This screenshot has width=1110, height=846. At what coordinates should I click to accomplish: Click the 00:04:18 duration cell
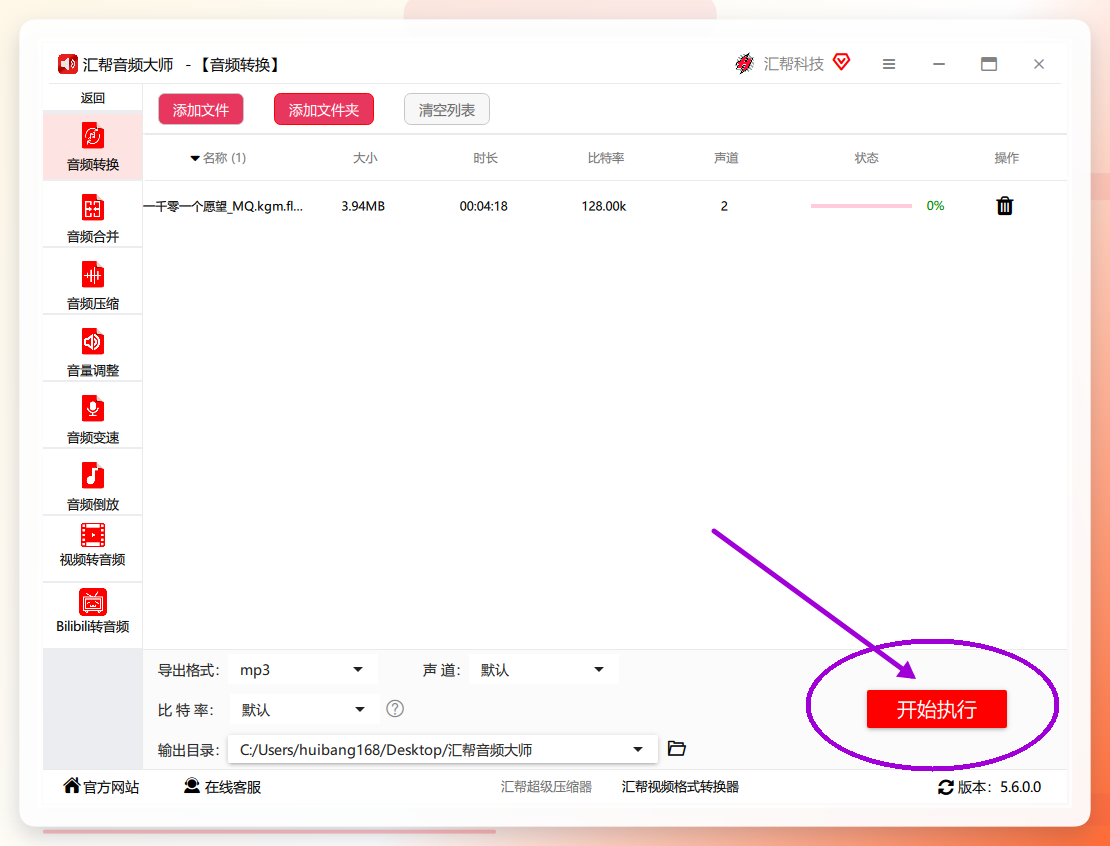[484, 206]
